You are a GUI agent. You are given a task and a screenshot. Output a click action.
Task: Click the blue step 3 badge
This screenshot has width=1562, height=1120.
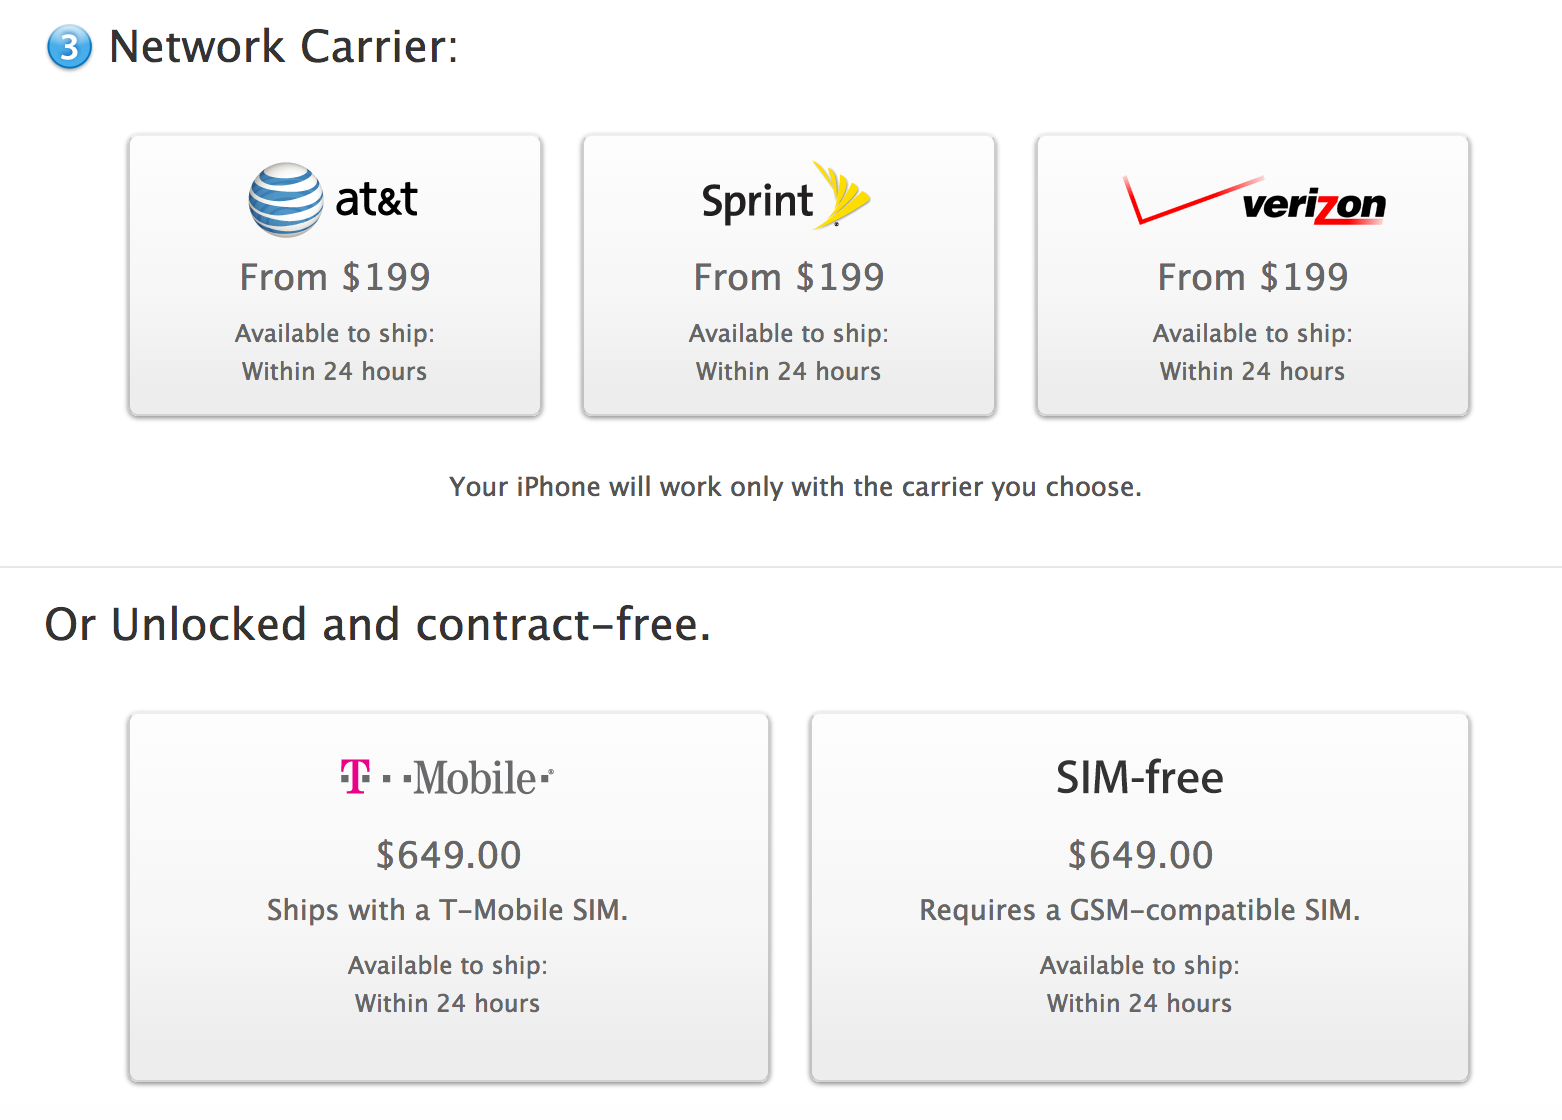pyautogui.click(x=69, y=47)
